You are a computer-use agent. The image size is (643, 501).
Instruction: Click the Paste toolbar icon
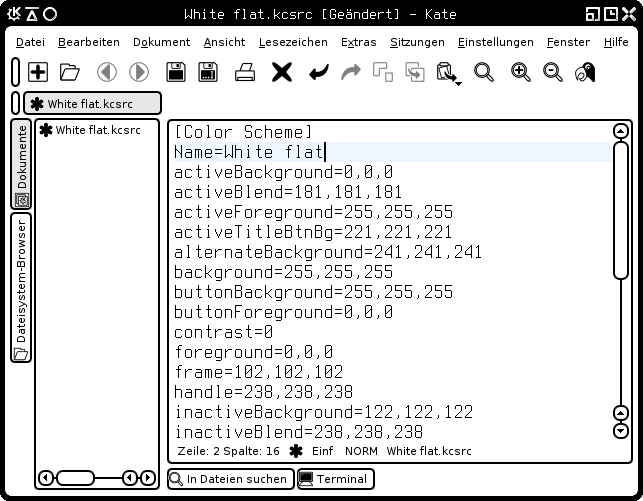click(445, 73)
